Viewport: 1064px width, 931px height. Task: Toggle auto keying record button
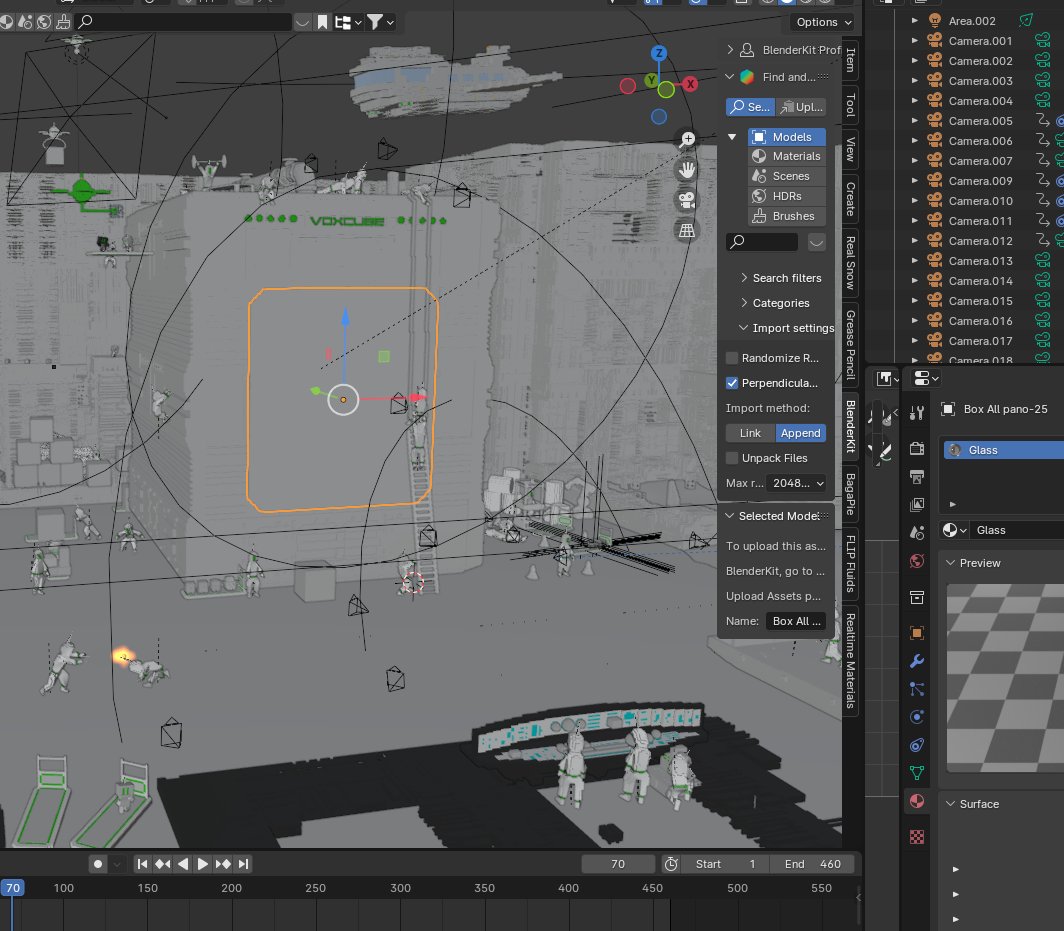(x=98, y=864)
